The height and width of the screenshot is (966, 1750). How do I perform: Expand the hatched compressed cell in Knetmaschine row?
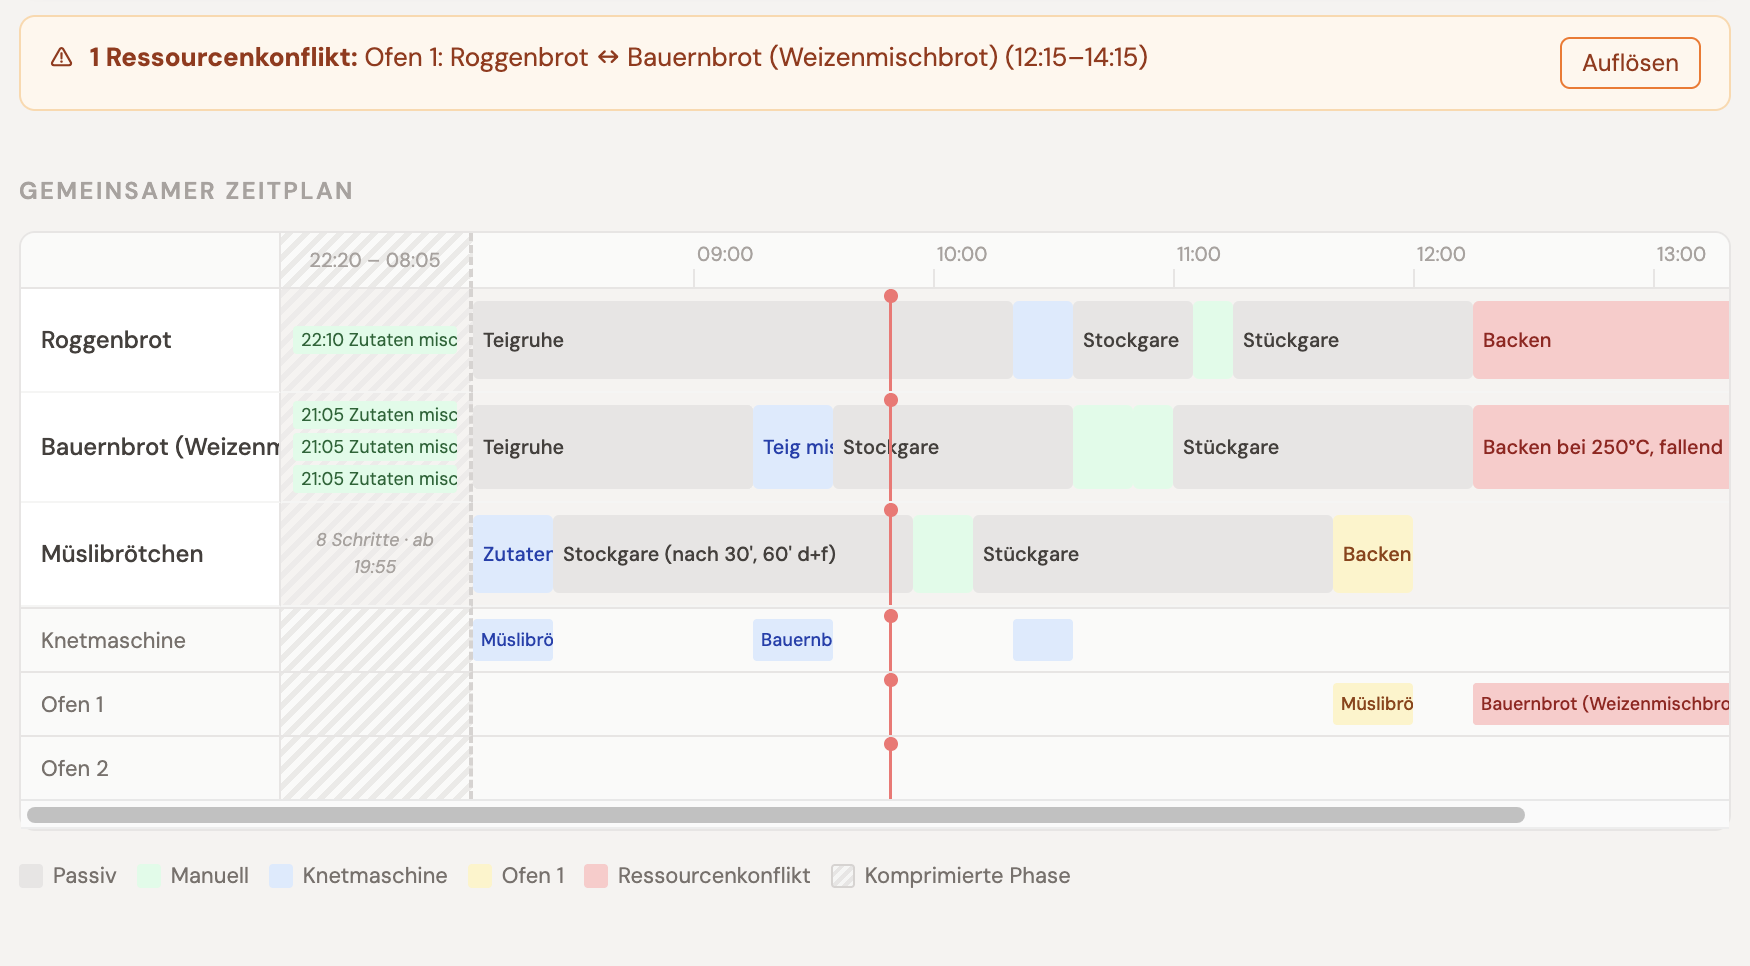click(x=375, y=640)
